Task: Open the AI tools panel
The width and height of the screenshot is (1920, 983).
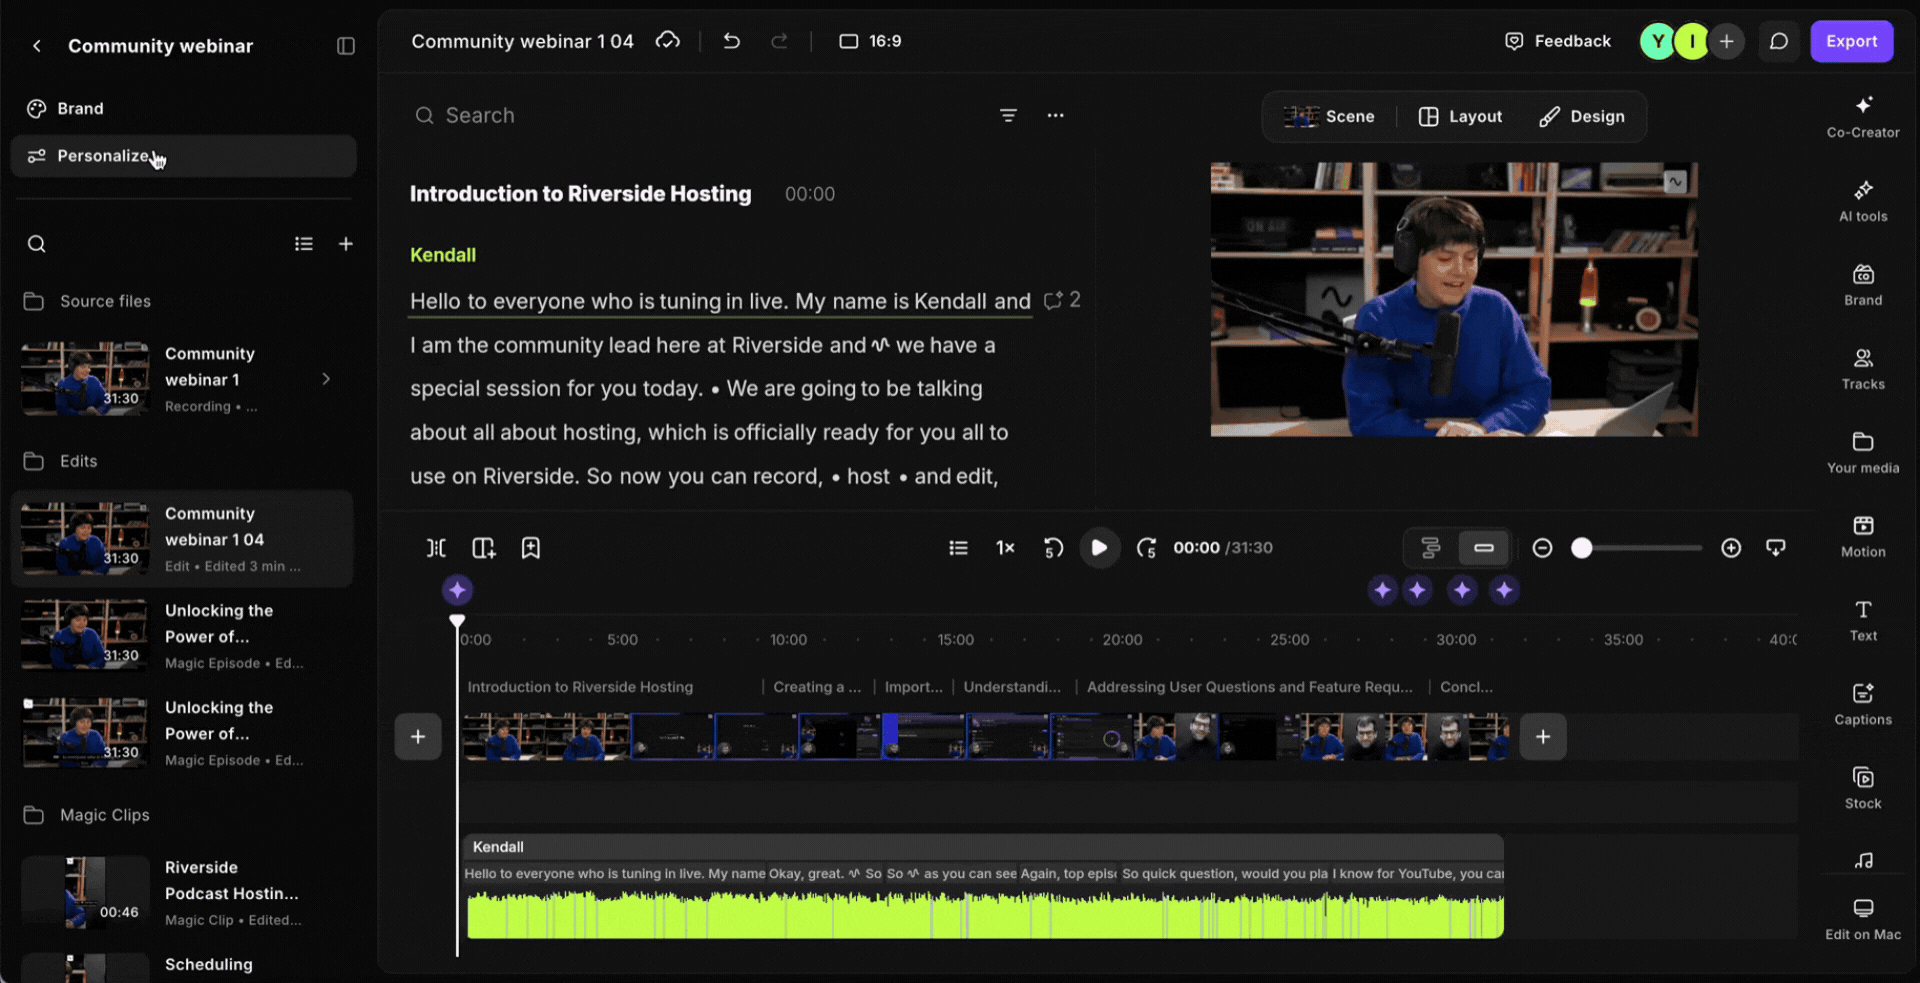Action: pyautogui.click(x=1863, y=201)
